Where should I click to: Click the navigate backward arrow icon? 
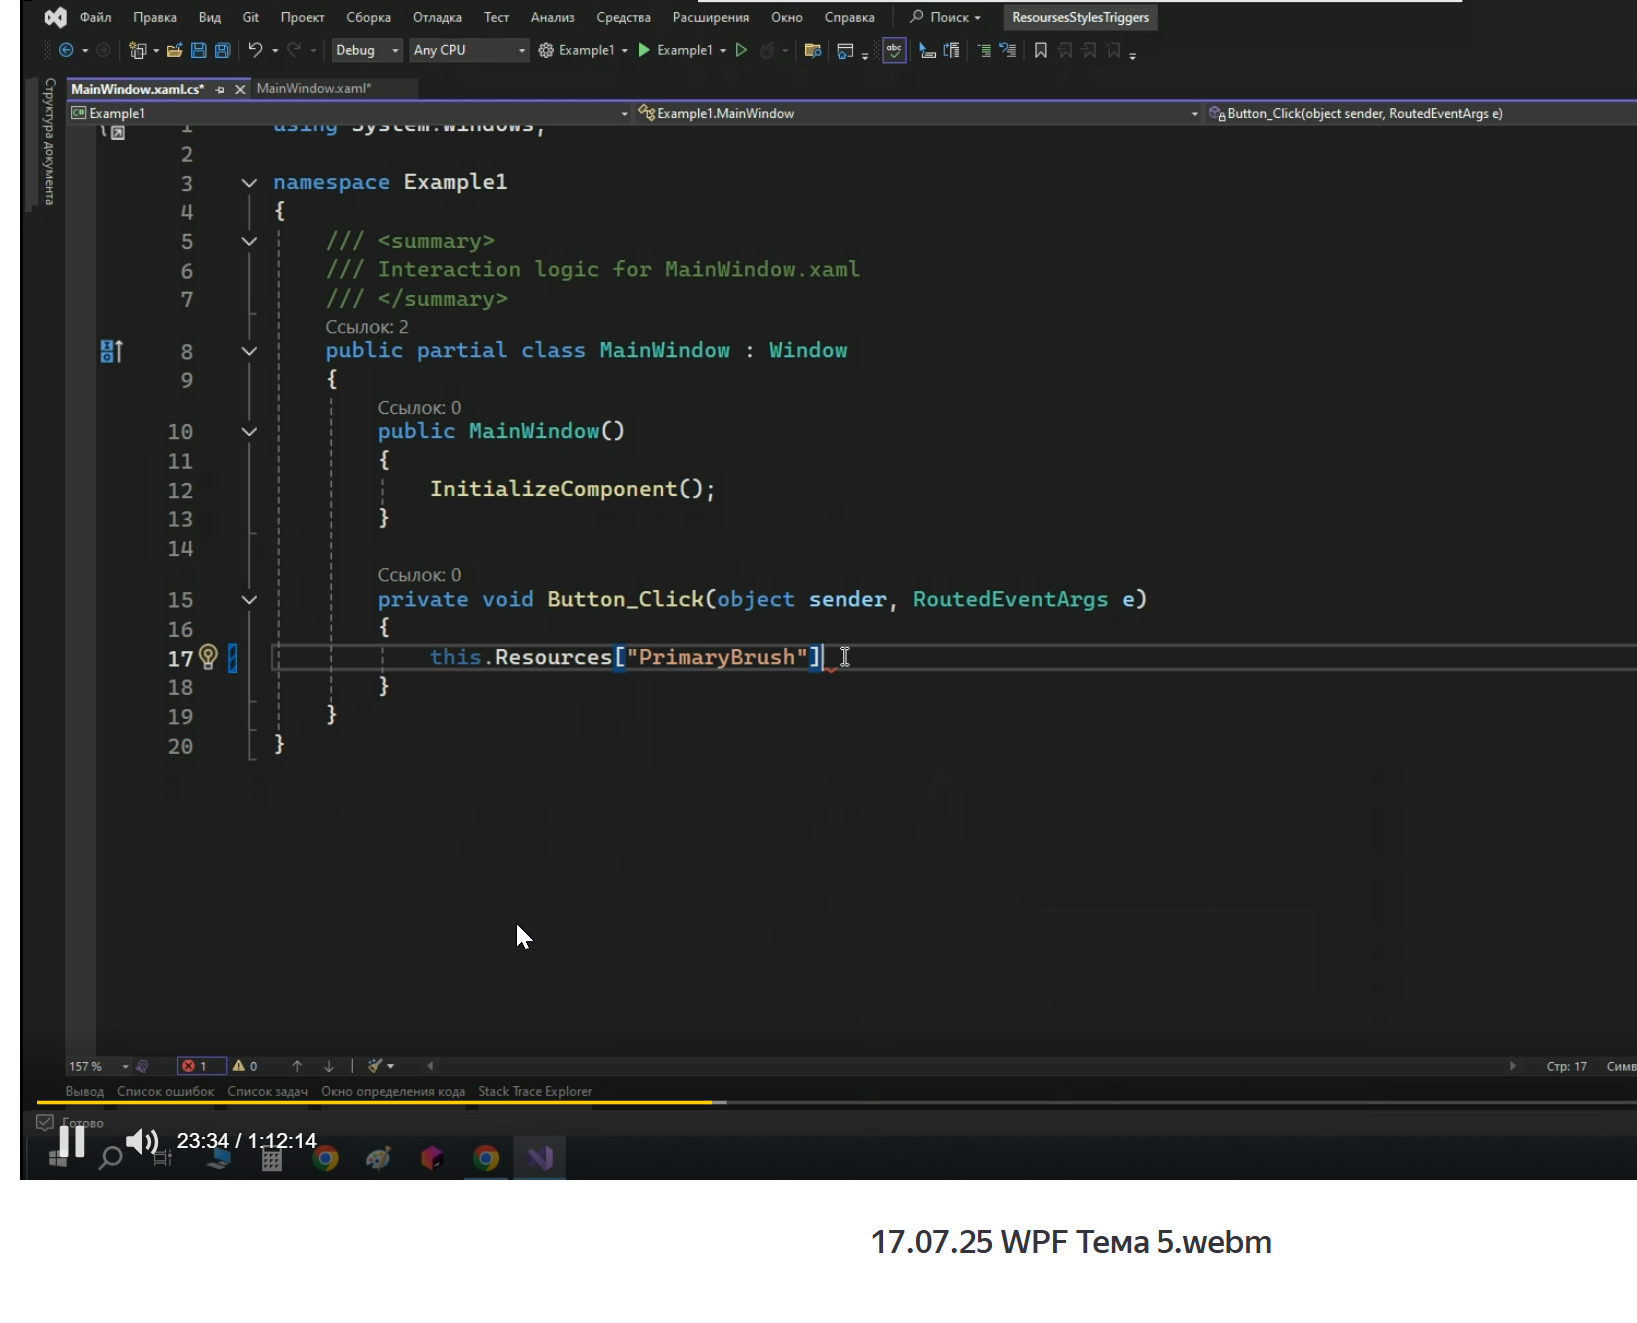(66, 50)
